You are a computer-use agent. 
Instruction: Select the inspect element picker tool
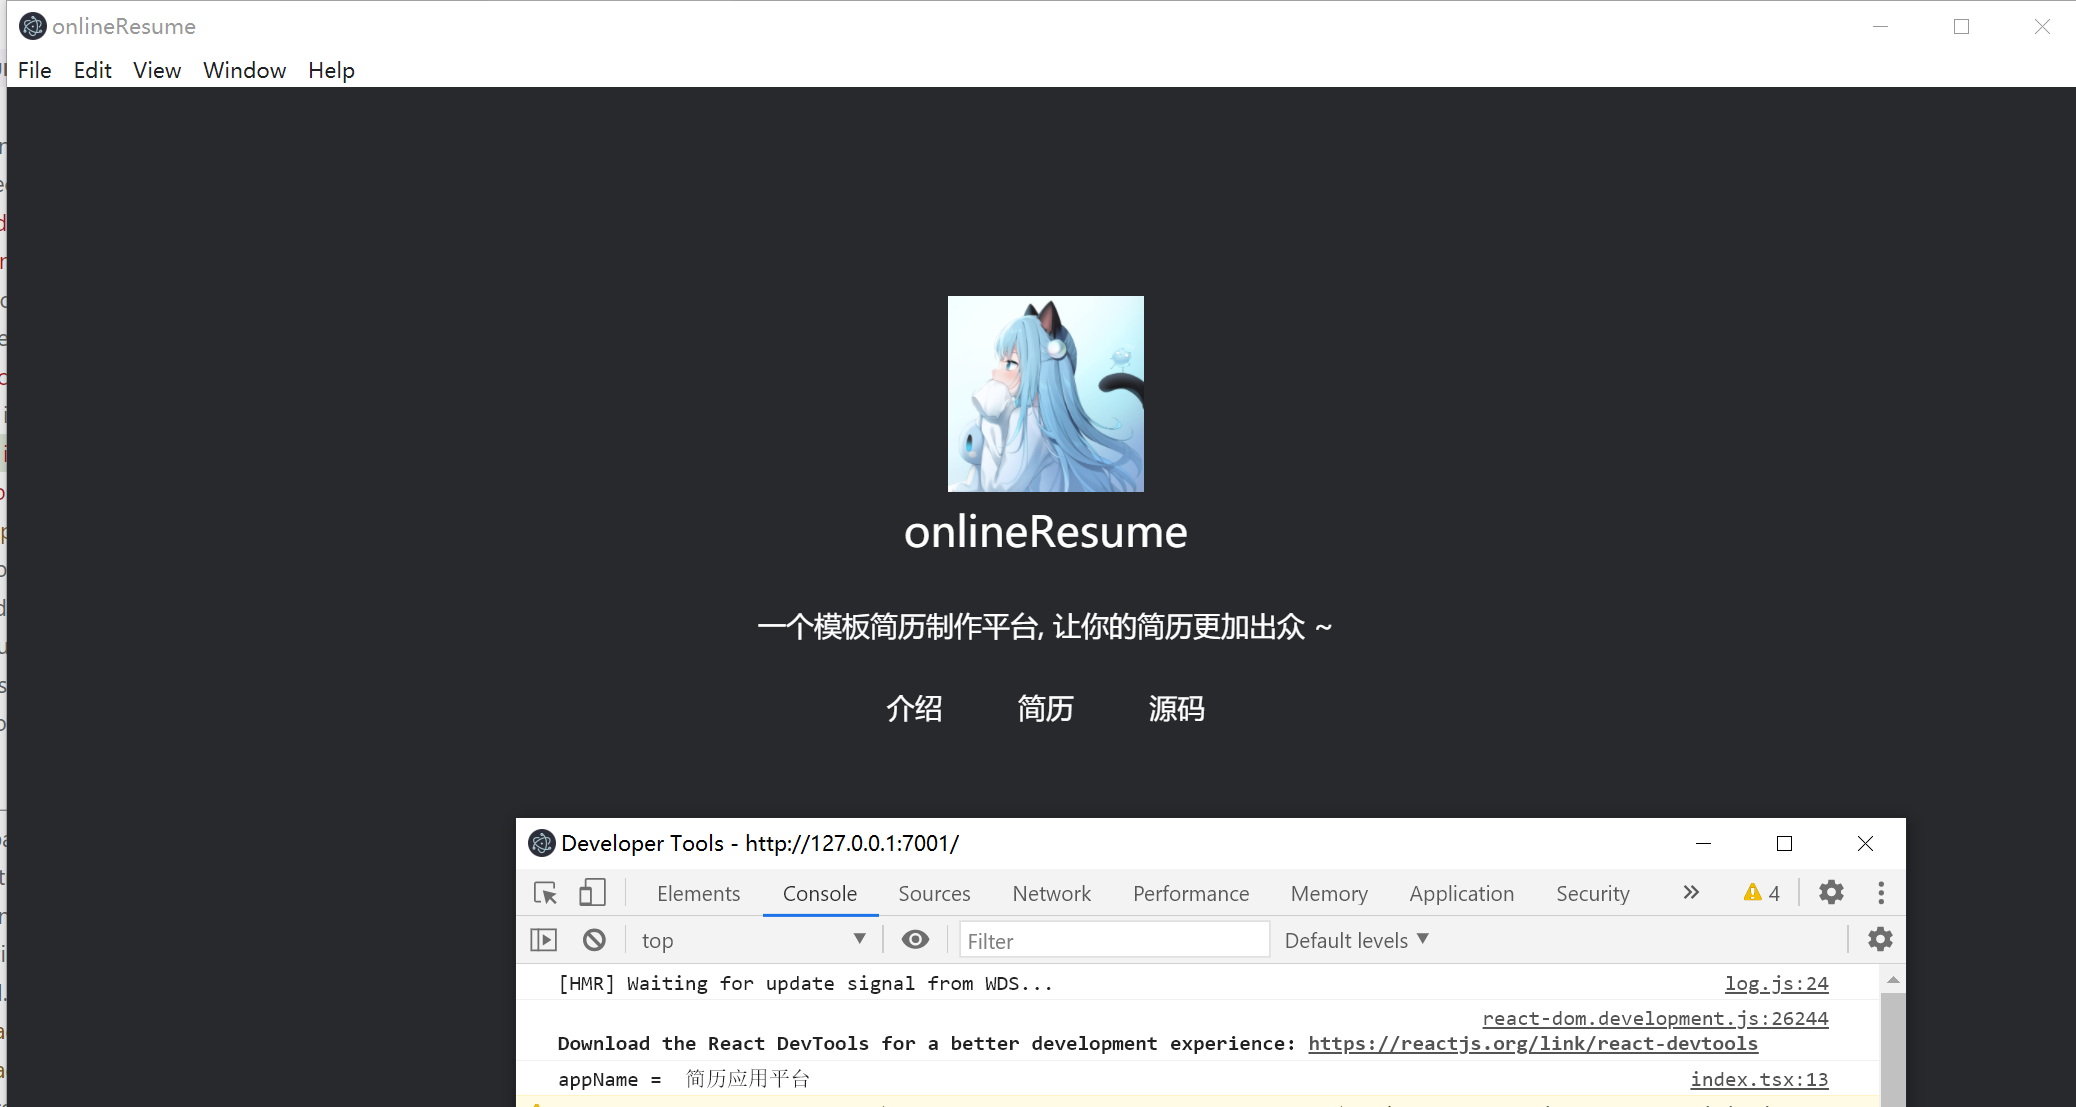coord(544,893)
